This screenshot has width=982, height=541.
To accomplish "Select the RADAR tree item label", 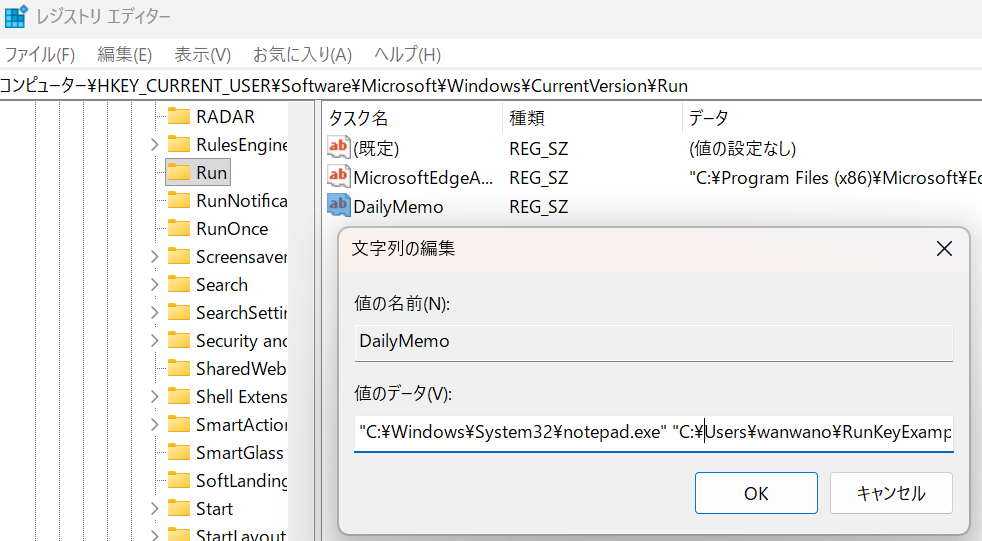I will 225,117.
